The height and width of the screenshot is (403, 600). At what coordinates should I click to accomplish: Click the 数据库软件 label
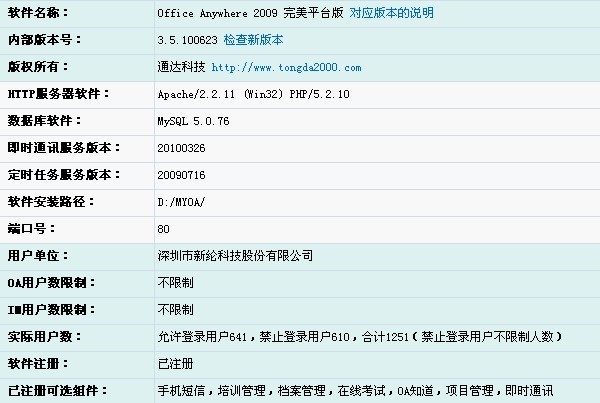44,121
